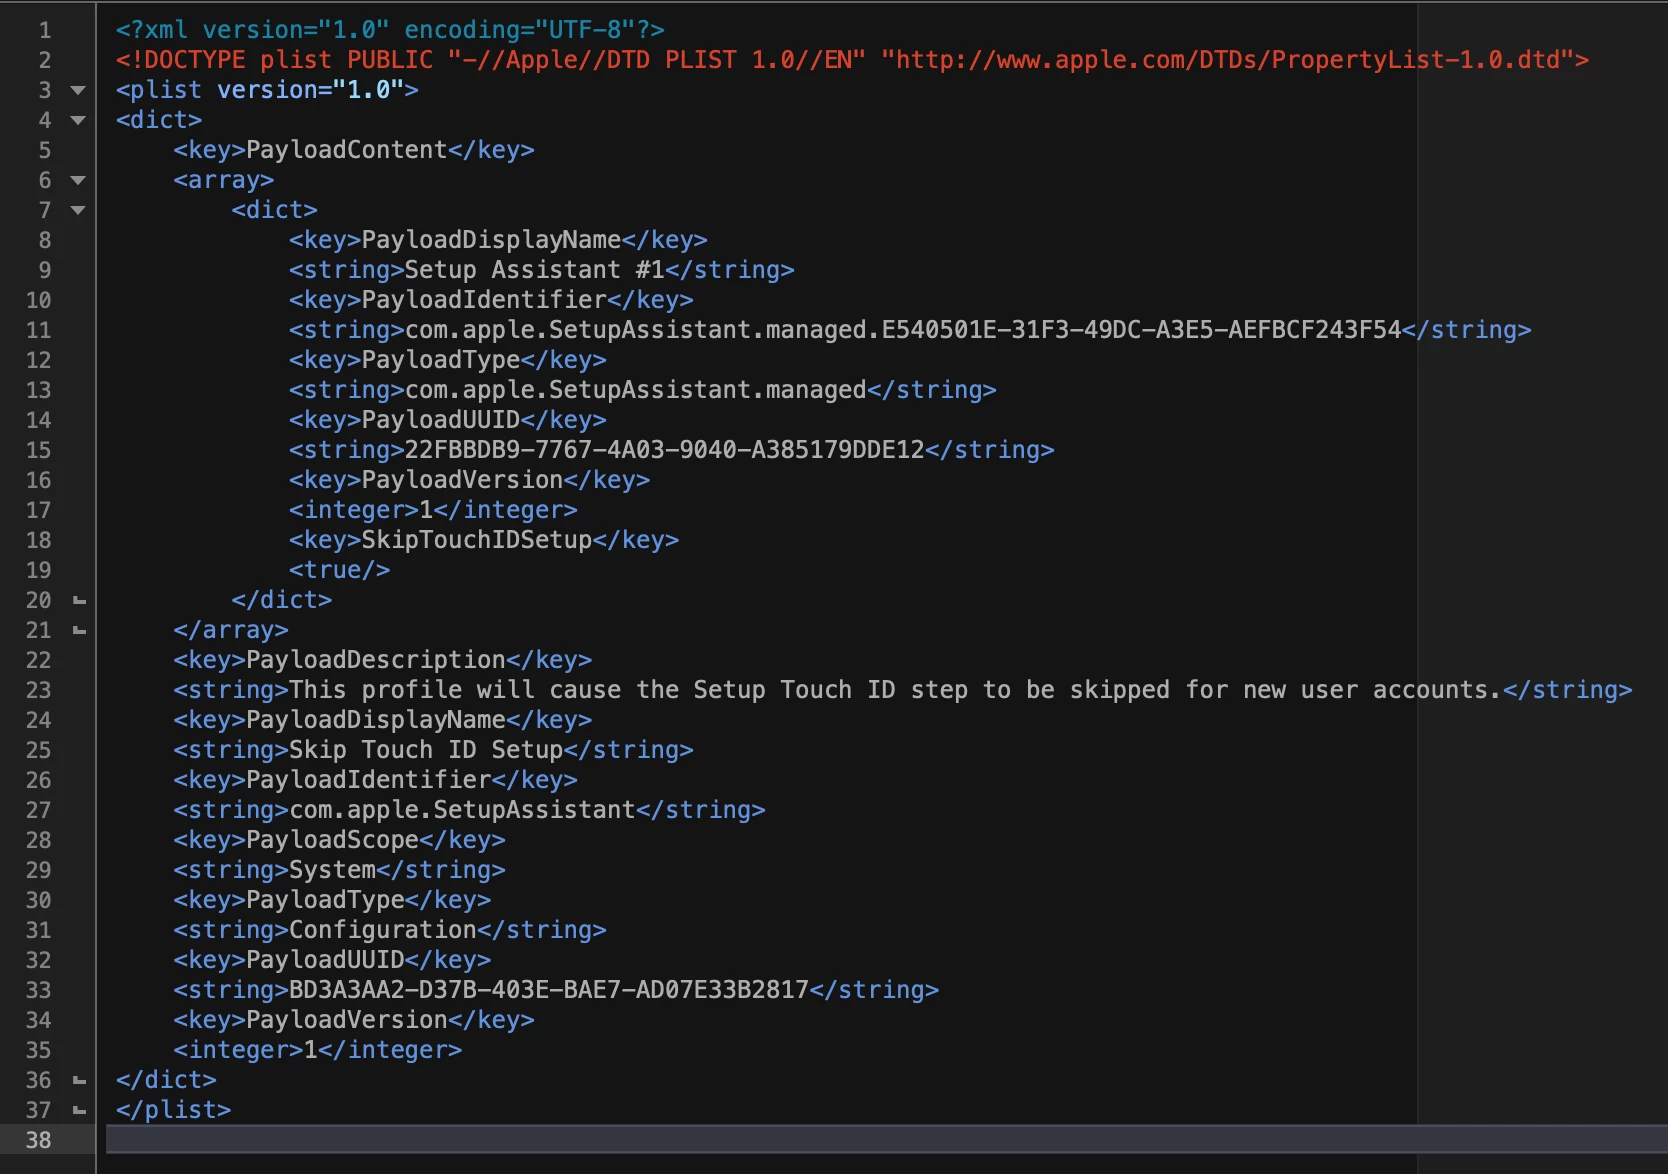
Task: Collapse the array fold arrow on line 6
Action: (x=78, y=180)
